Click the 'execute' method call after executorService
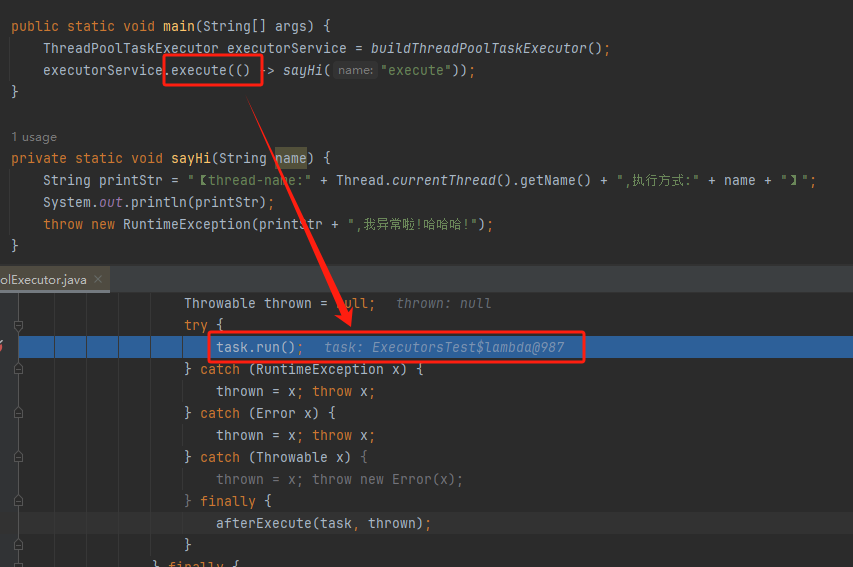Screen dimensions: 853x567 click(198, 70)
